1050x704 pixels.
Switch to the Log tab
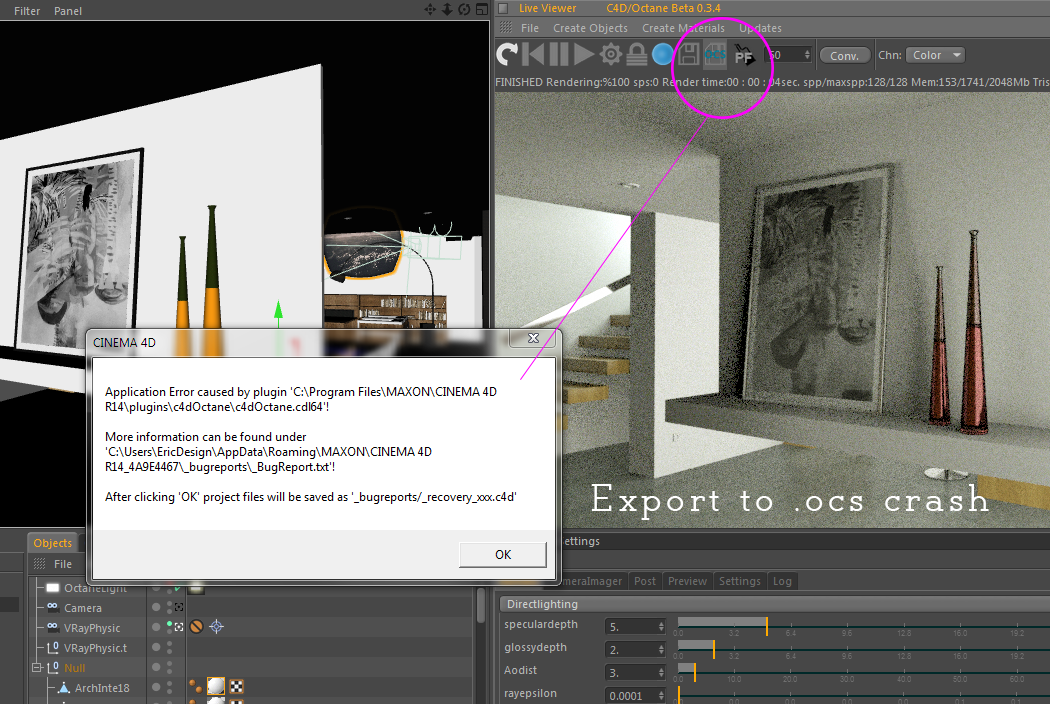click(x=782, y=581)
